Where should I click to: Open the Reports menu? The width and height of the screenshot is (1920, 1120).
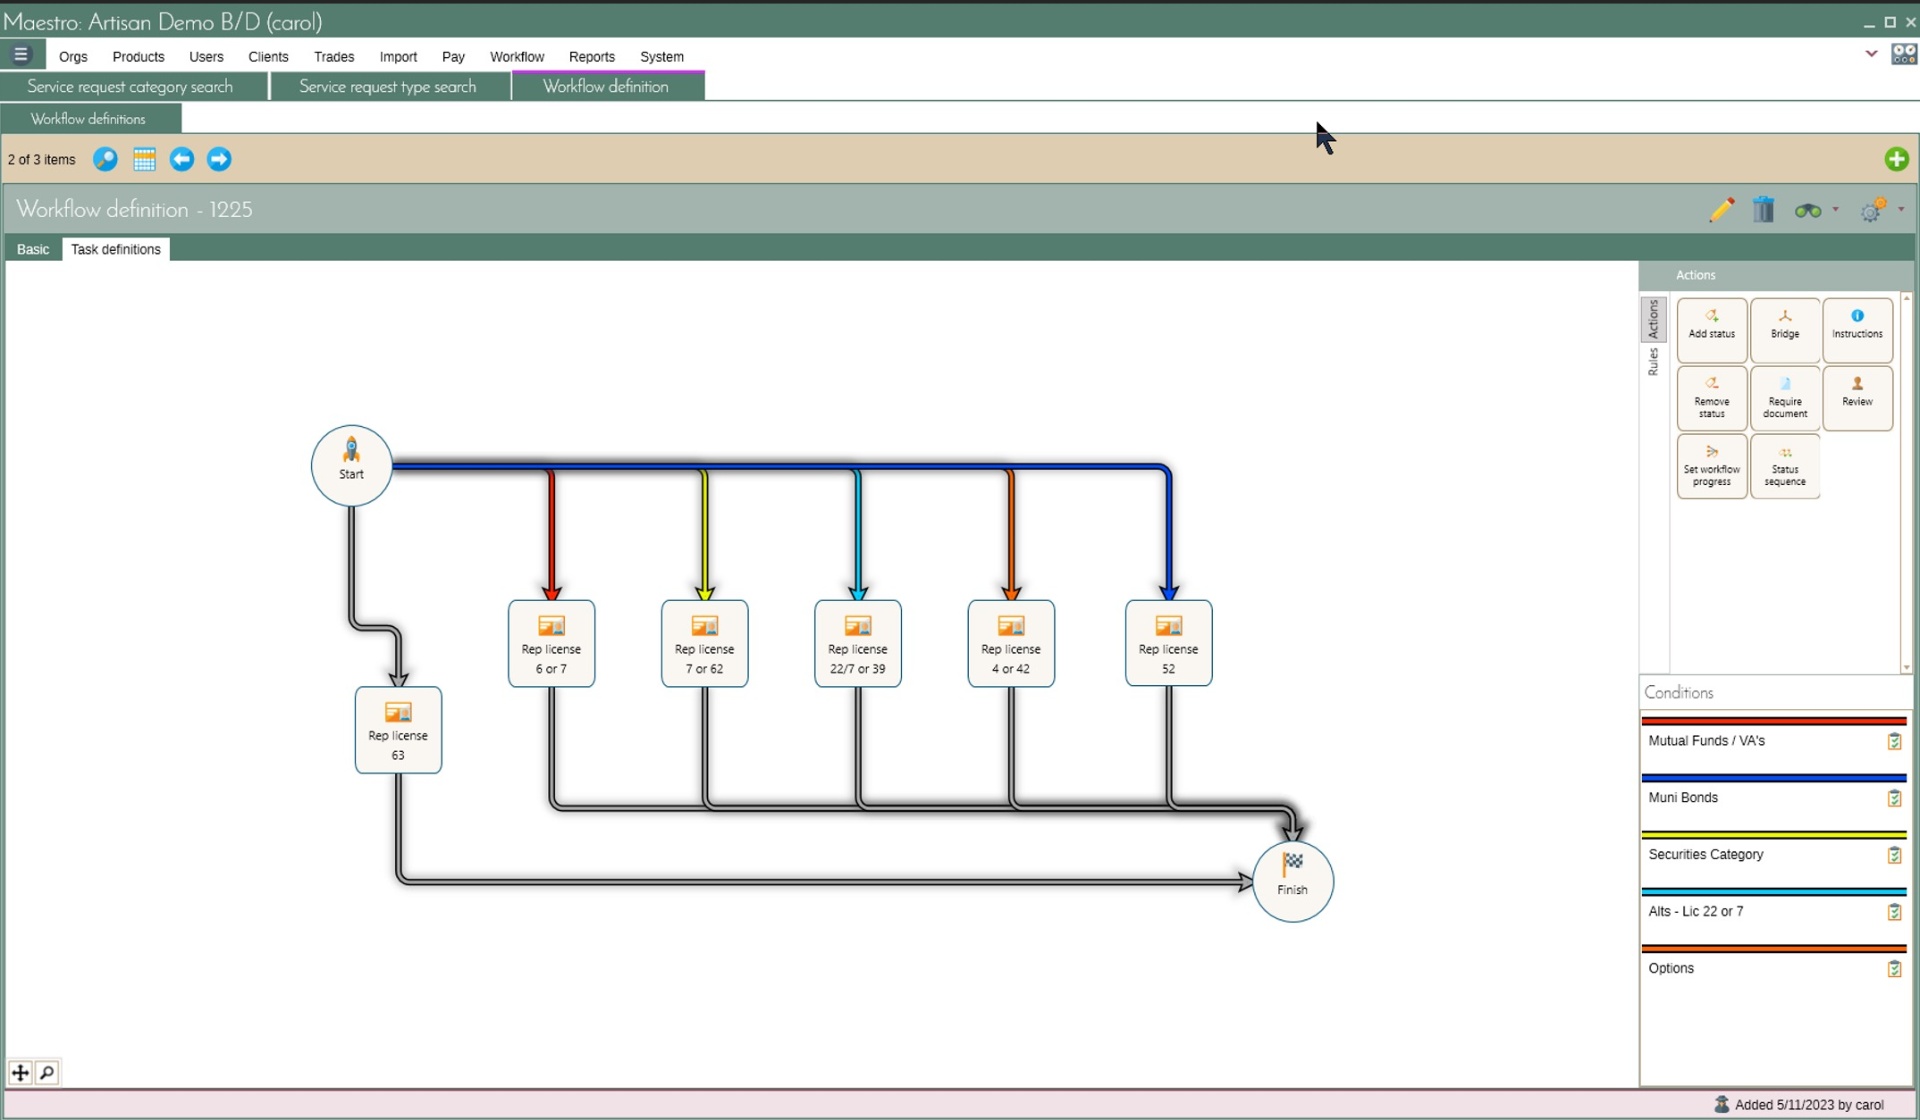(592, 57)
